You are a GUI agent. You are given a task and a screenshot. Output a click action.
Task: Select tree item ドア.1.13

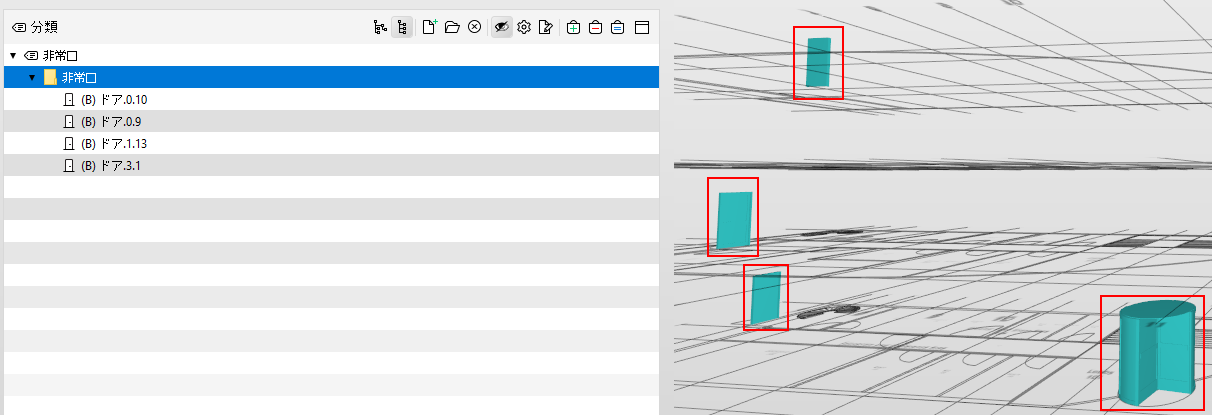(x=330, y=143)
